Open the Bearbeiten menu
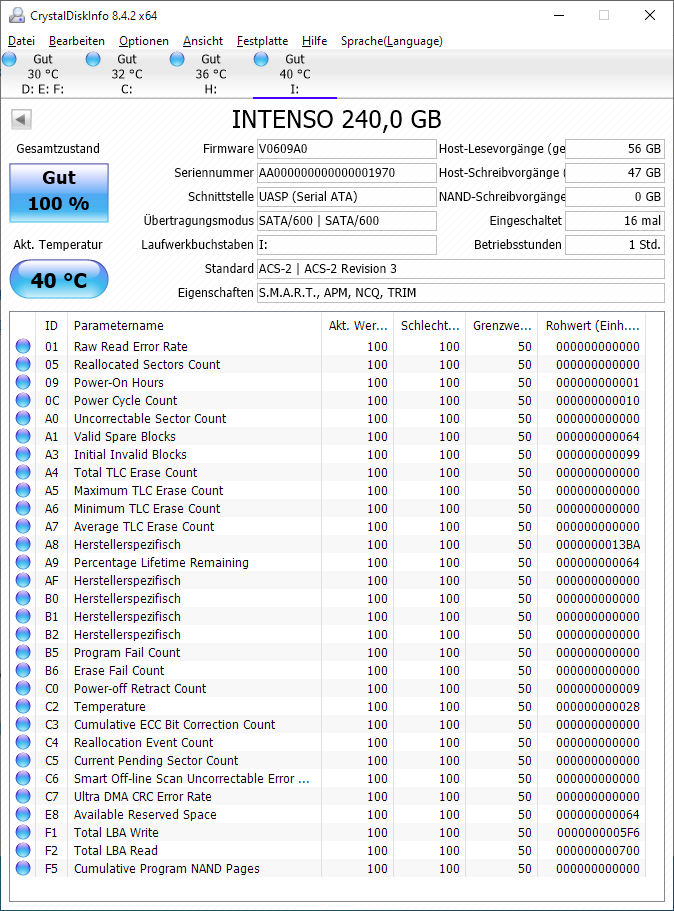 [x=77, y=41]
